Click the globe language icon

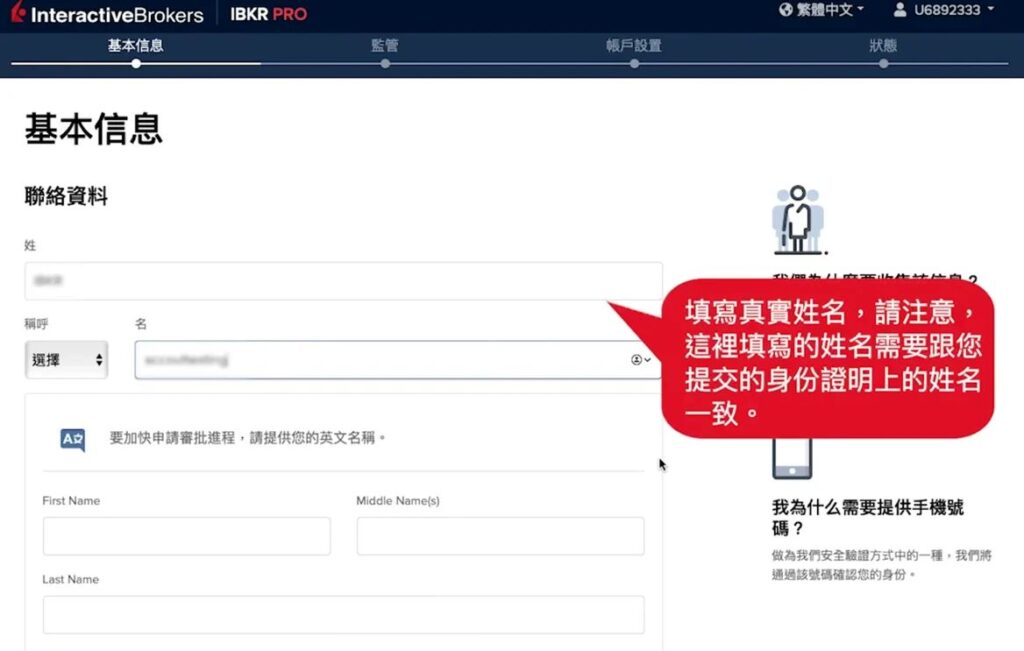[786, 11]
